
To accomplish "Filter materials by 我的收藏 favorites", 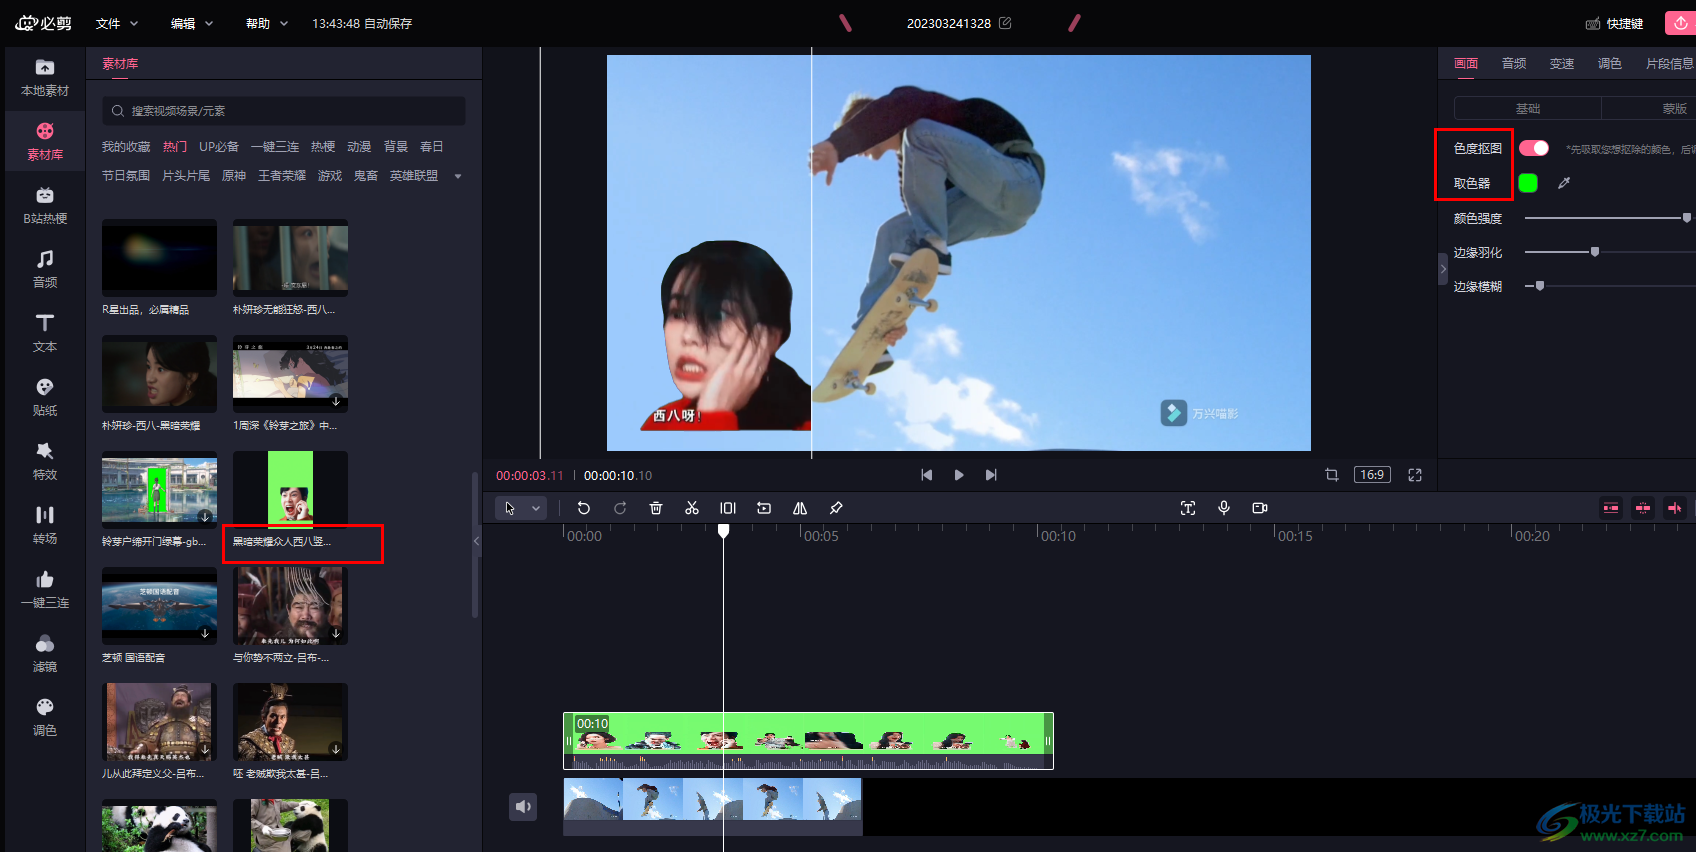I will pyautogui.click(x=126, y=147).
